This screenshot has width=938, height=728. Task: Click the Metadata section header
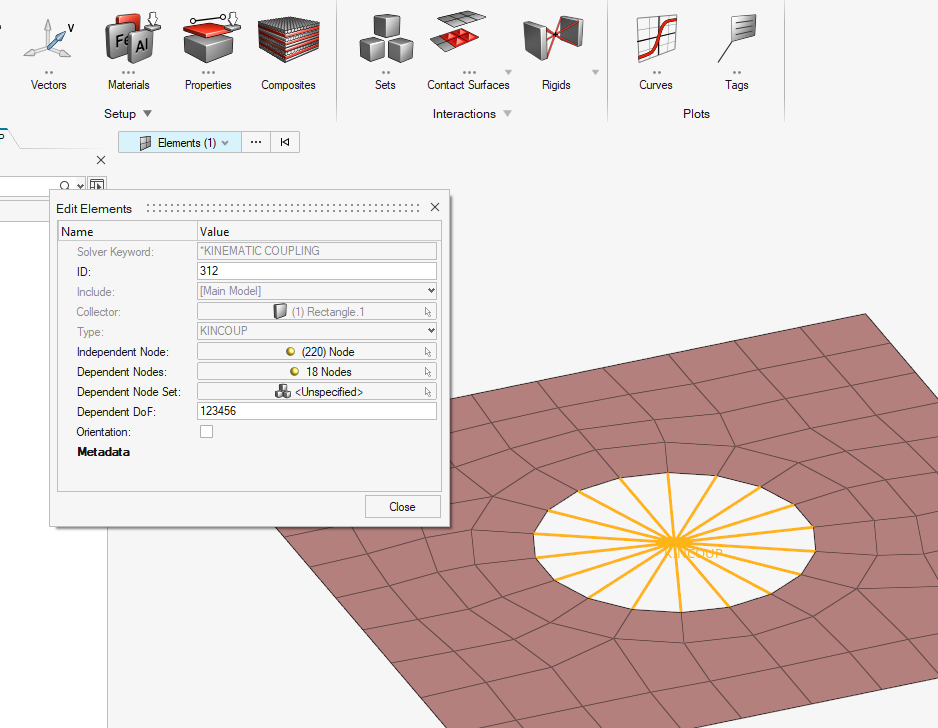point(103,452)
